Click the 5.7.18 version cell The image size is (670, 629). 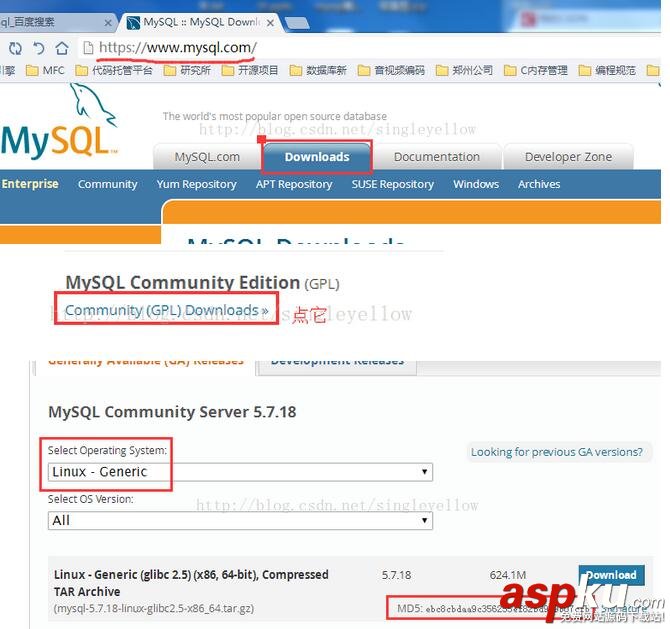click(397, 575)
